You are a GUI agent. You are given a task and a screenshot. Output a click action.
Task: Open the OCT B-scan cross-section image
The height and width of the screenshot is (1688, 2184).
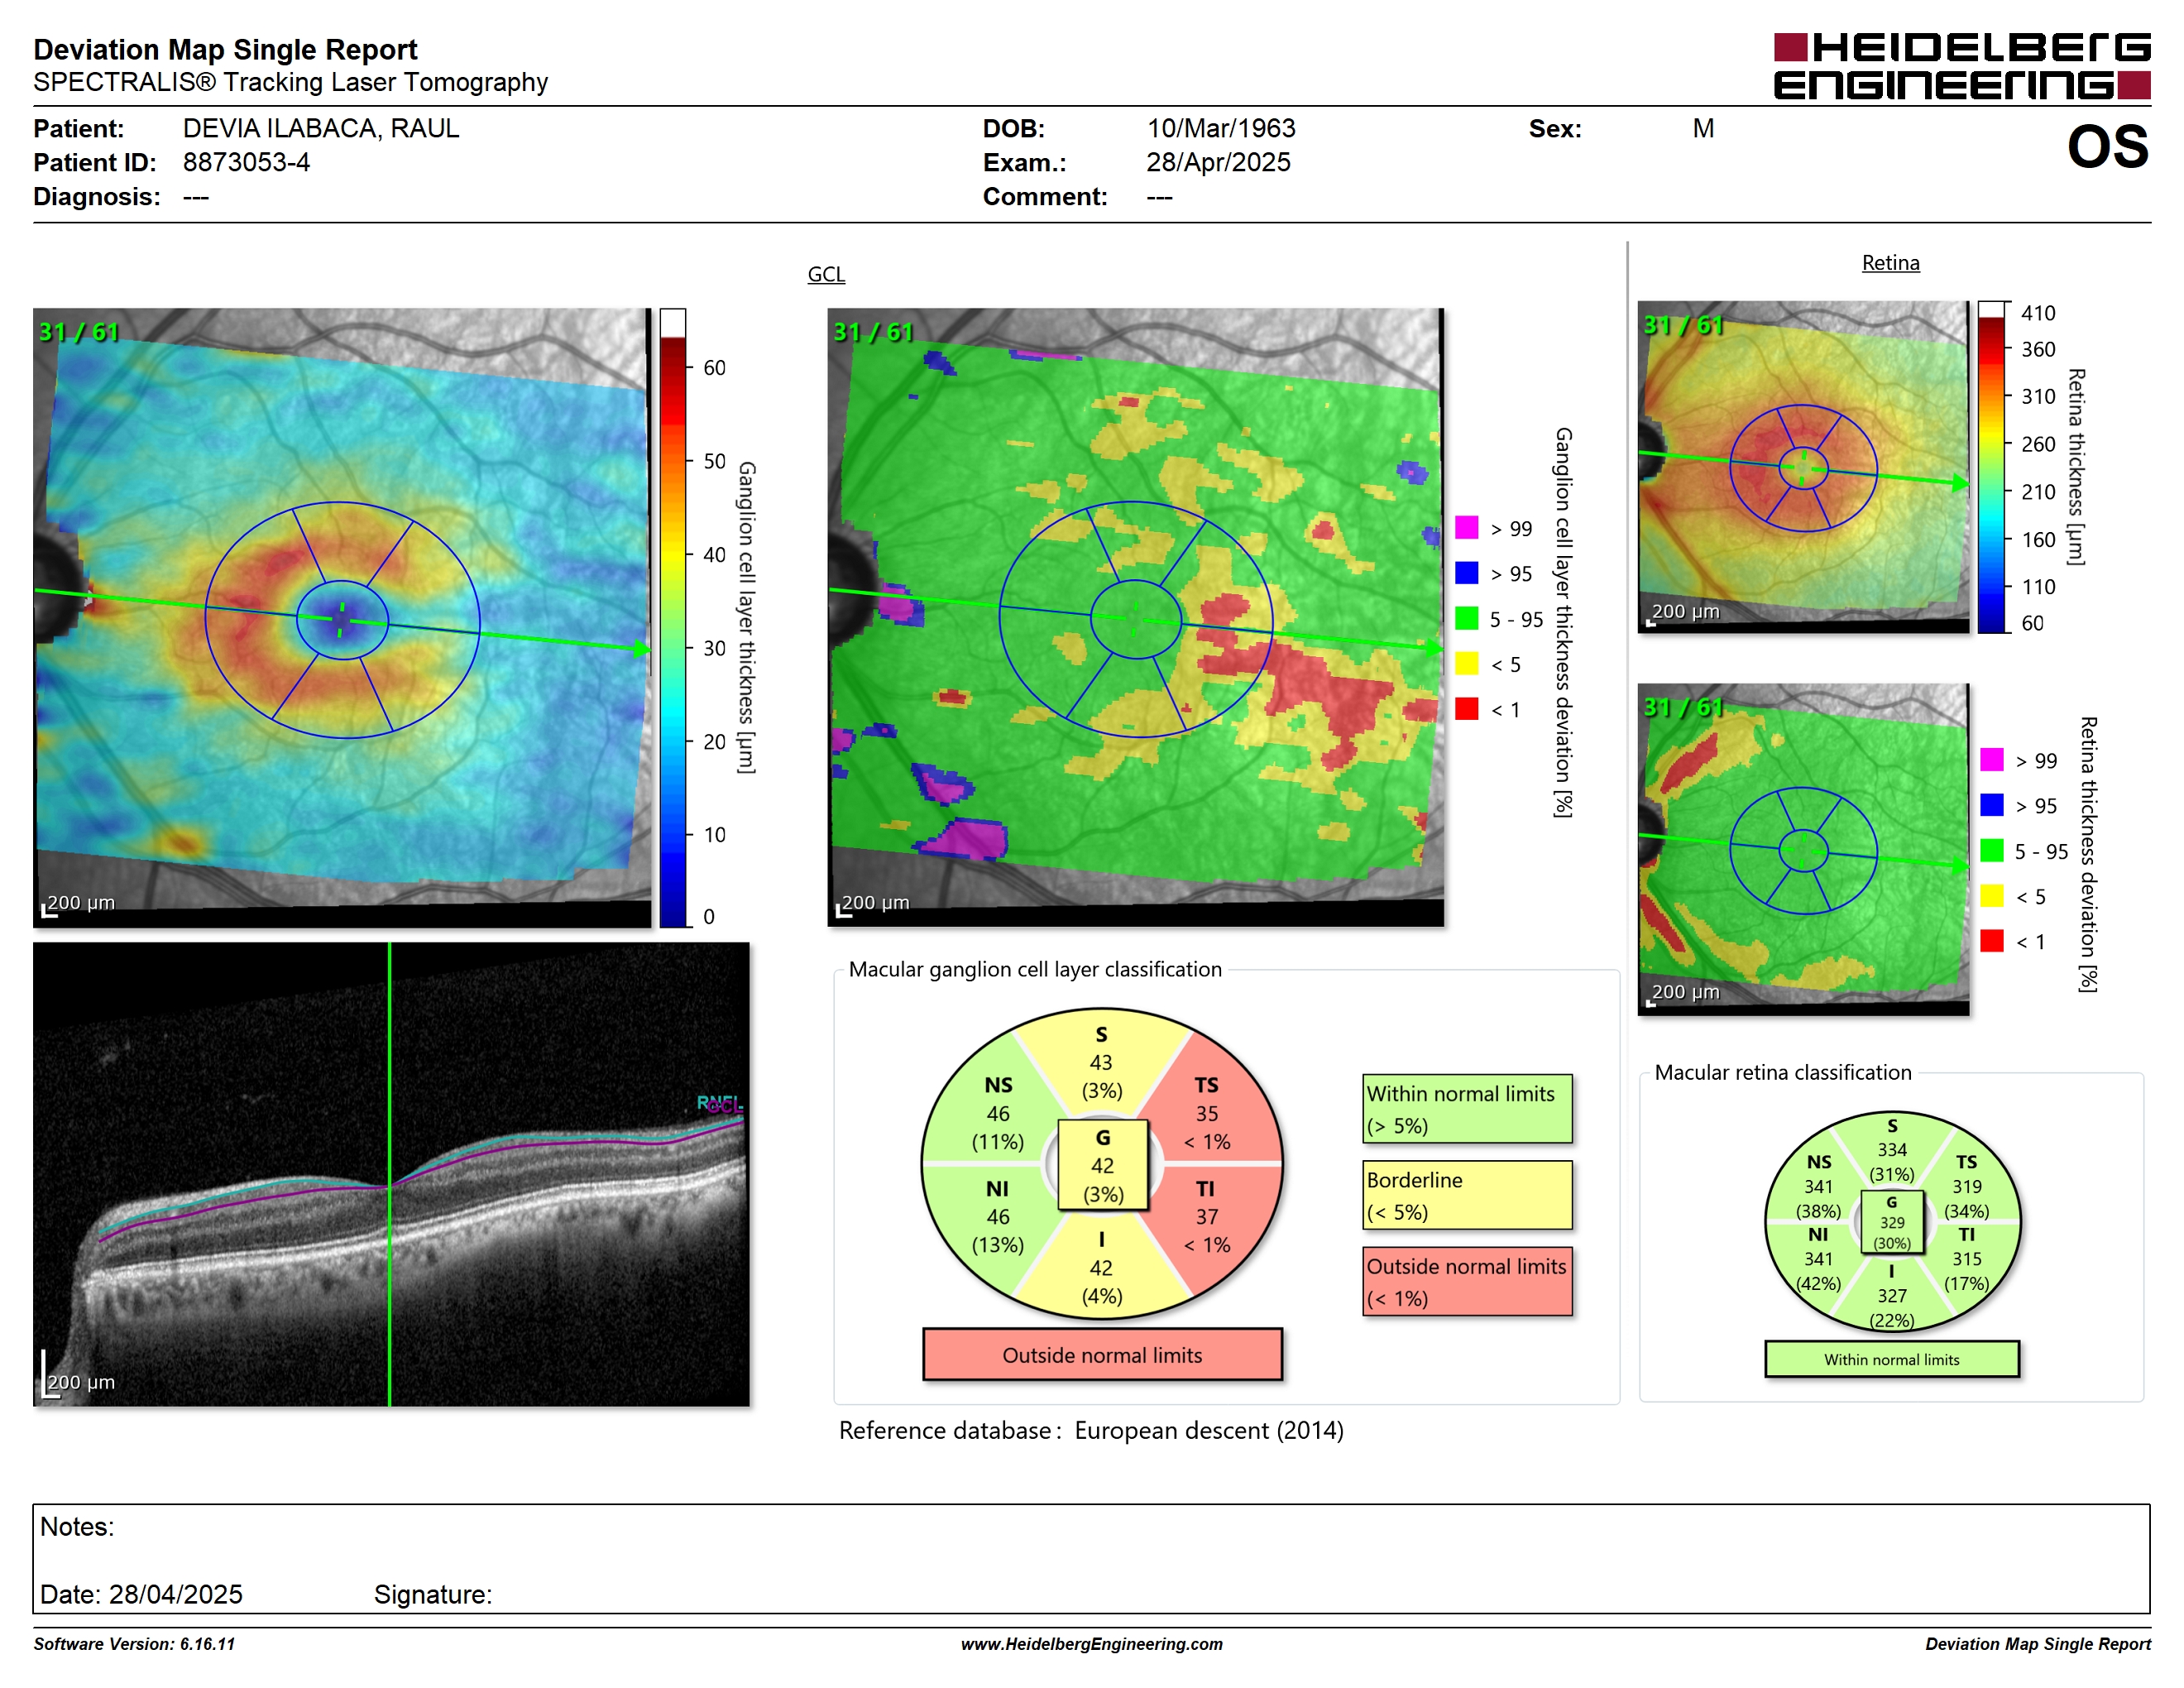(x=391, y=1174)
